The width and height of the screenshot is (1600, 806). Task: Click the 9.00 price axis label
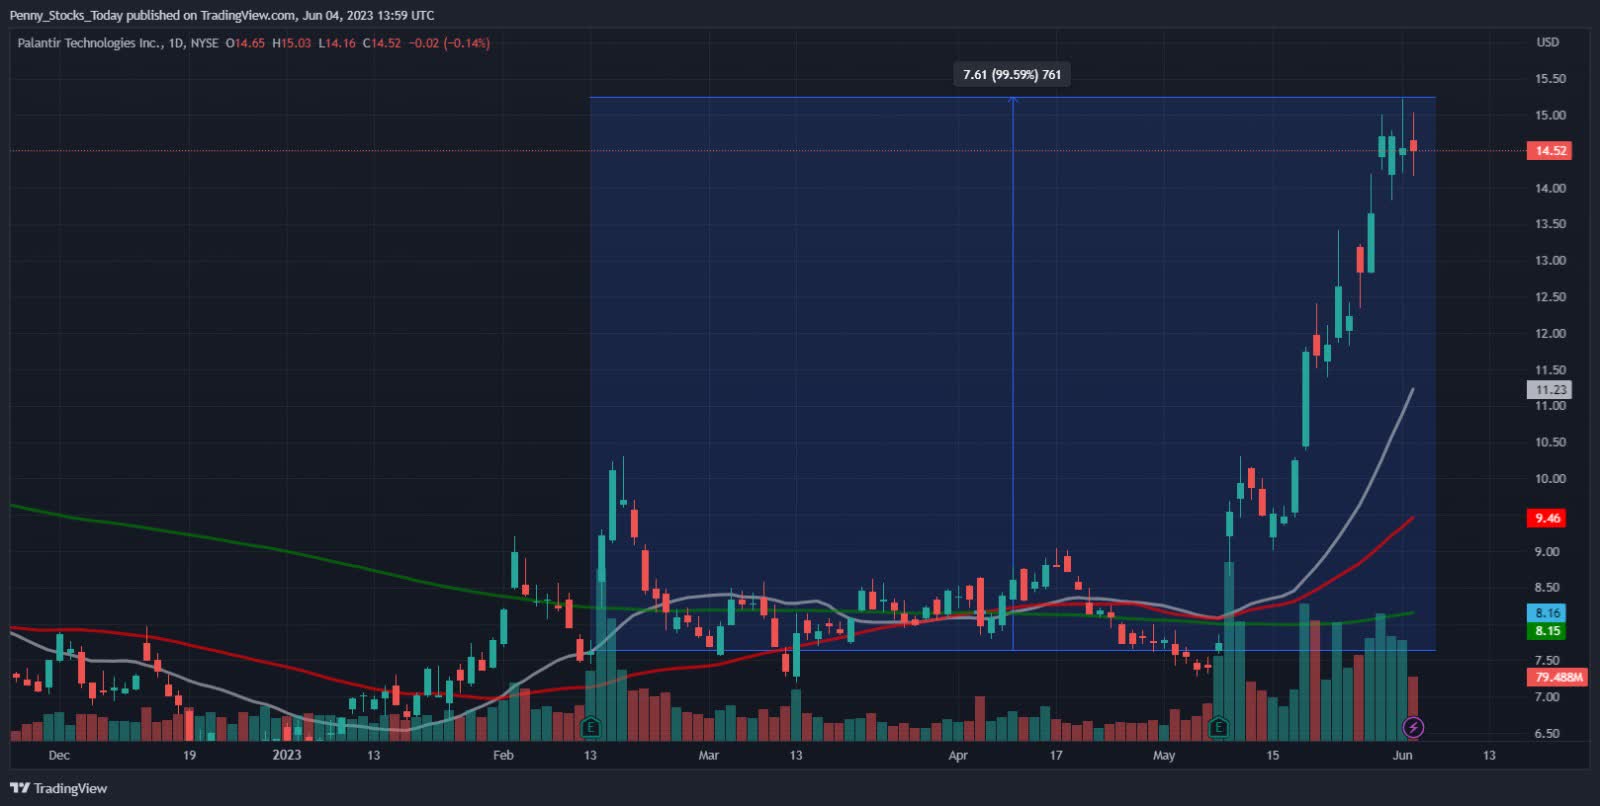(x=1547, y=552)
